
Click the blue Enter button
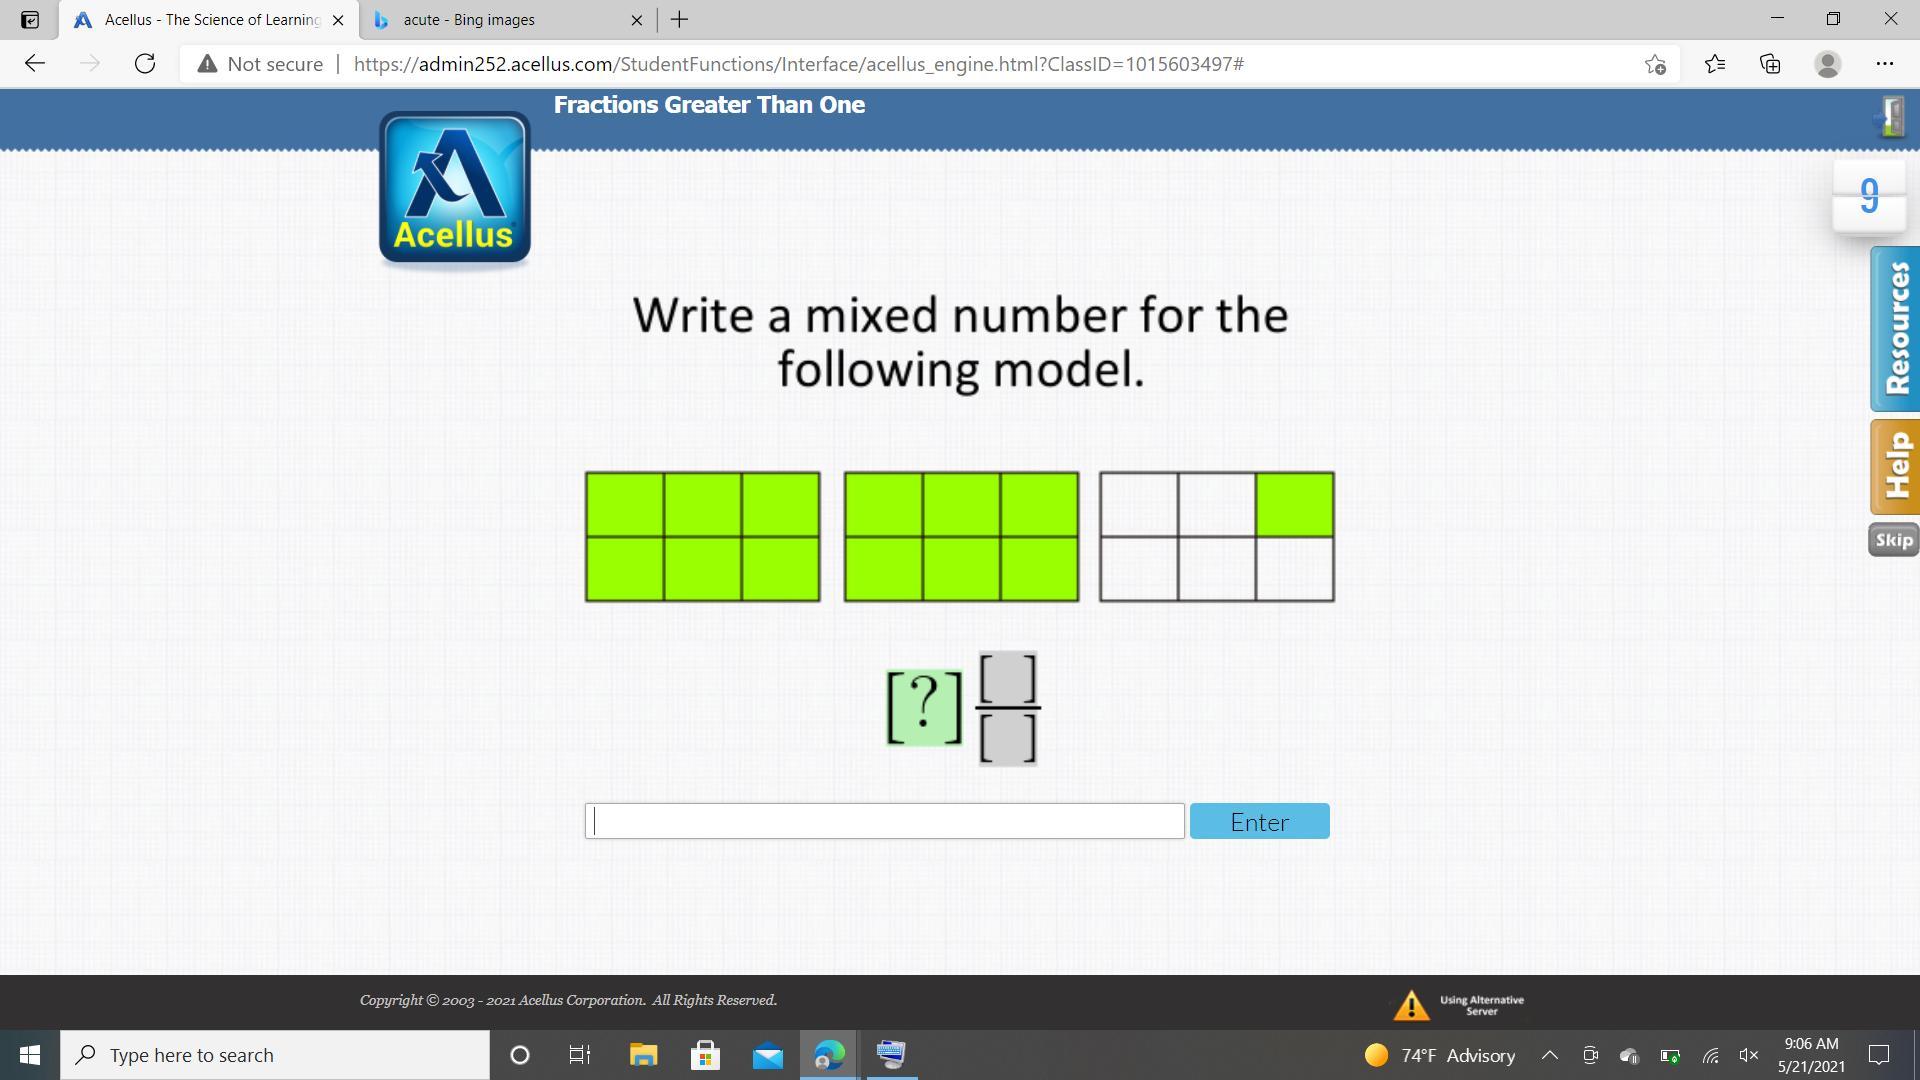click(x=1259, y=821)
